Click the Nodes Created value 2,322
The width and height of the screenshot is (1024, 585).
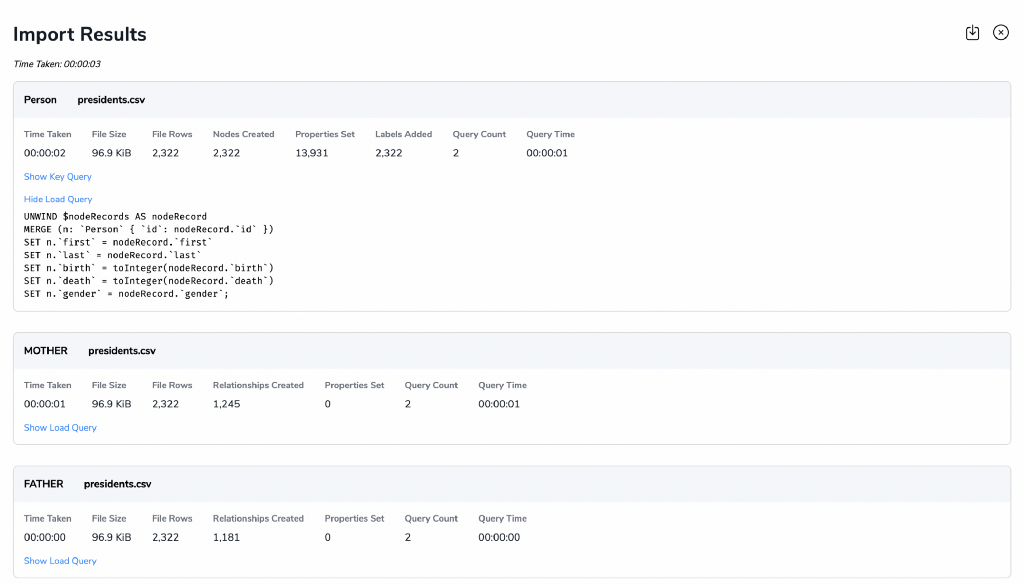coord(227,153)
